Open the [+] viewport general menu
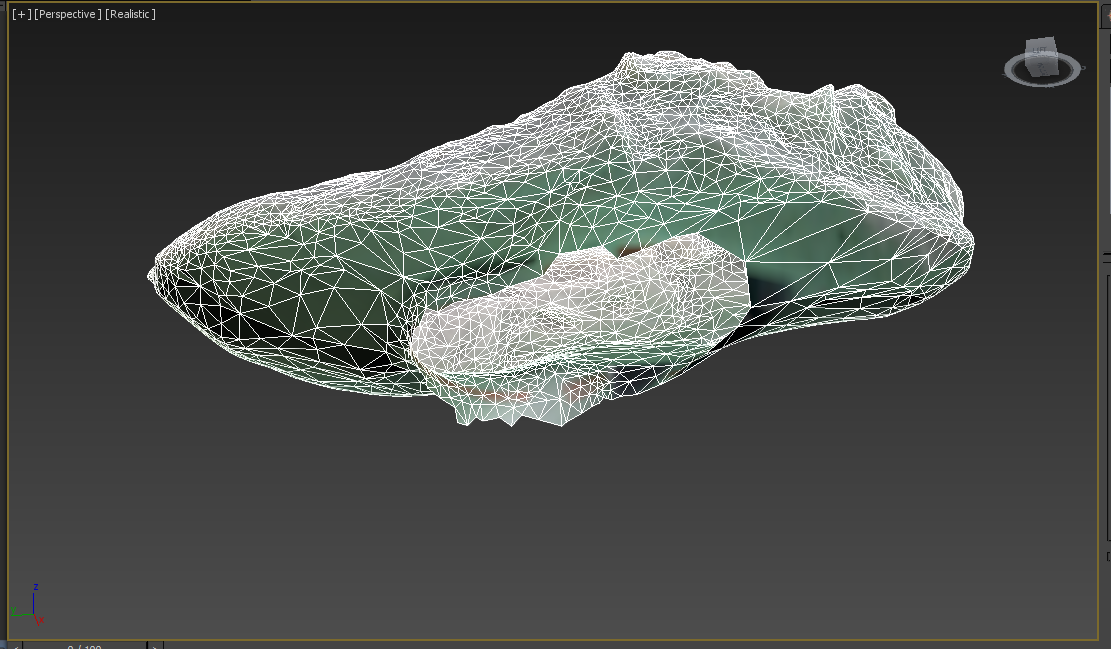Image resolution: width=1111 pixels, height=649 pixels. pos(21,14)
